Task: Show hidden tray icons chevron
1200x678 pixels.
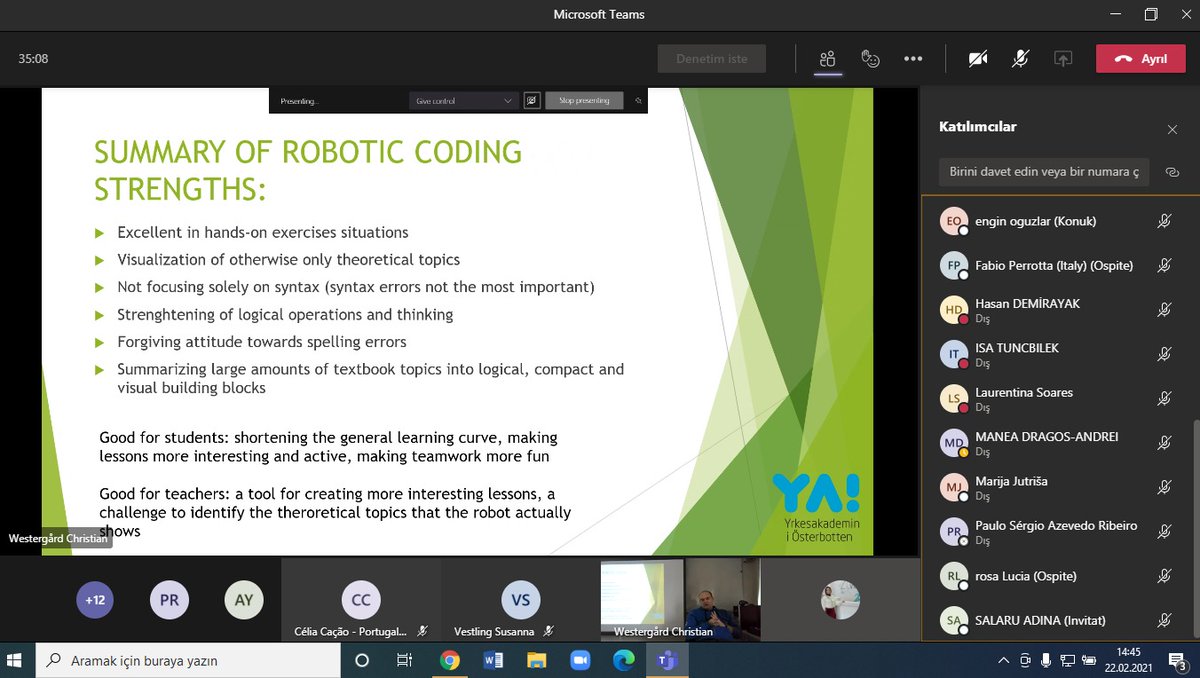Action: tap(1004, 660)
